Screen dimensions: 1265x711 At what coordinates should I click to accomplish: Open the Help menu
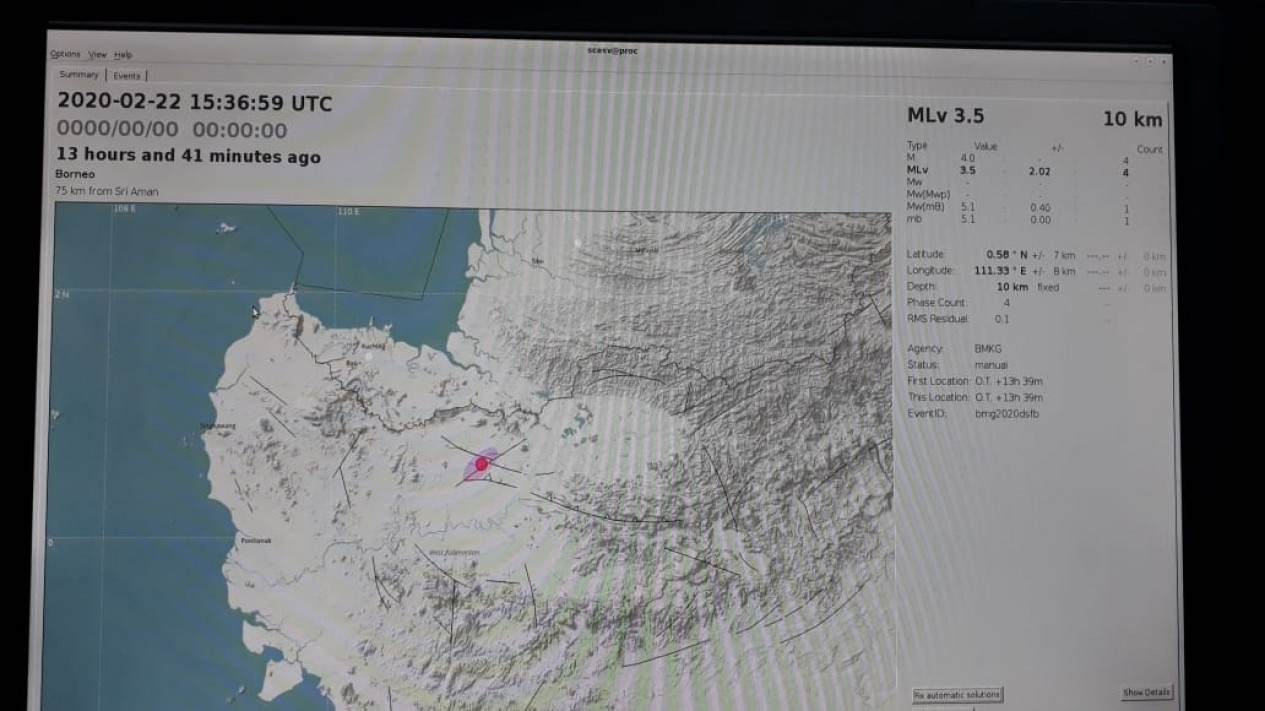coord(123,55)
